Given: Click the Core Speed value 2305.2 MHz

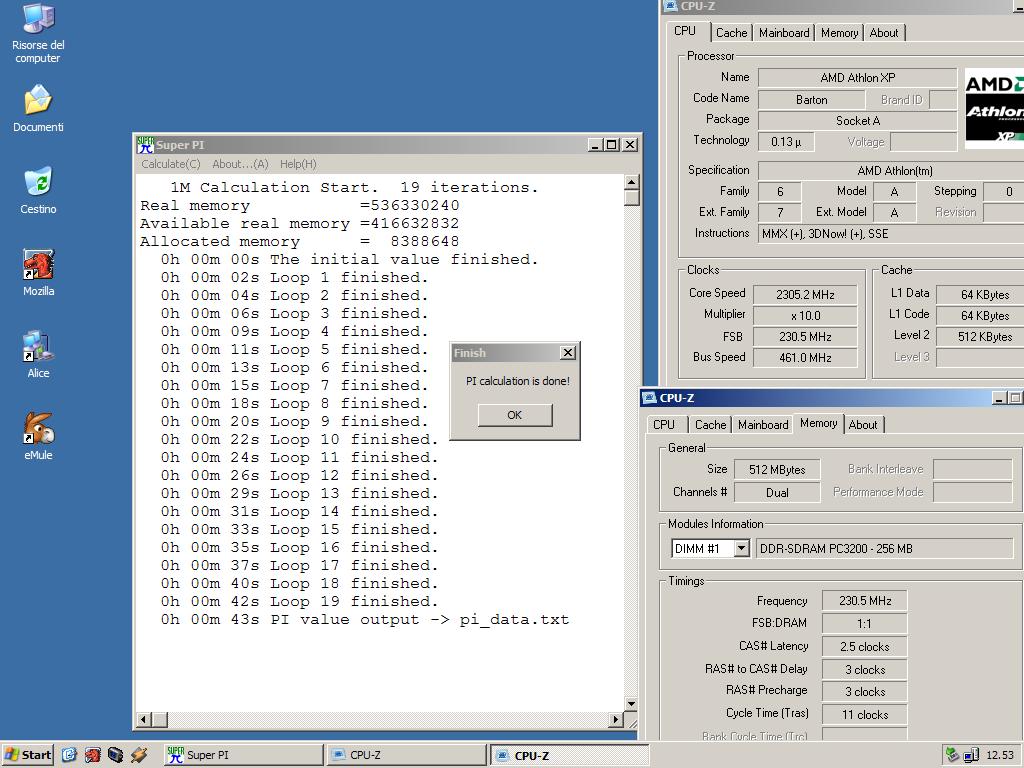Looking at the screenshot, I should tap(805, 295).
